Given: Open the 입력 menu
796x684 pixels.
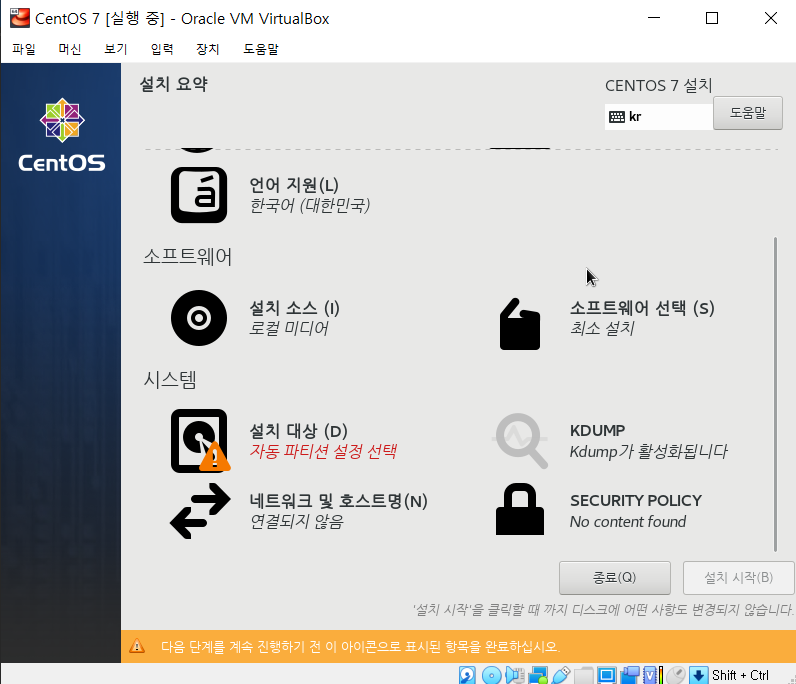Looking at the screenshot, I should tap(162, 49).
